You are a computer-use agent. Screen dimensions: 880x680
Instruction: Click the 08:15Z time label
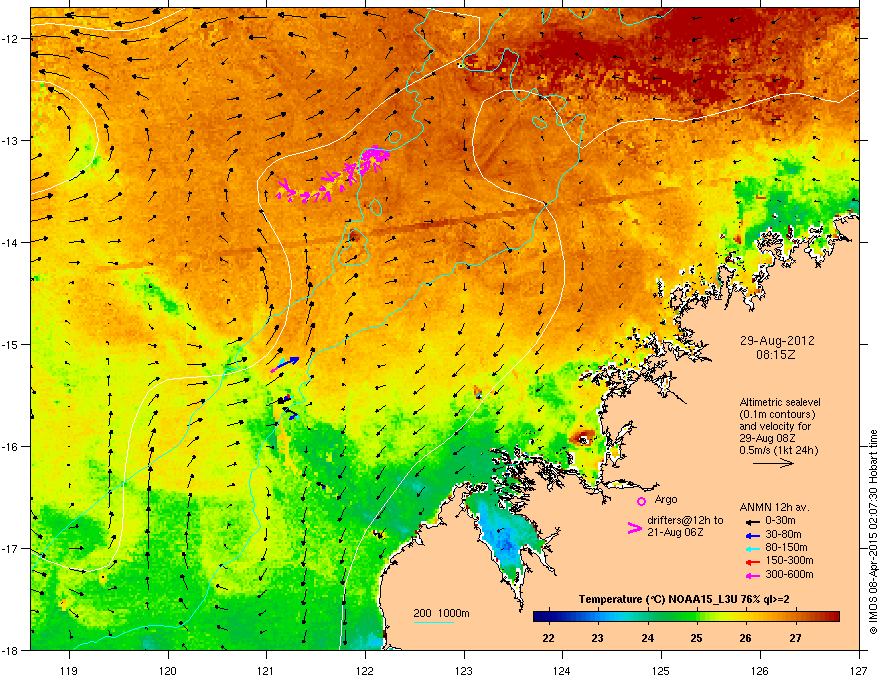(x=775, y=355)
